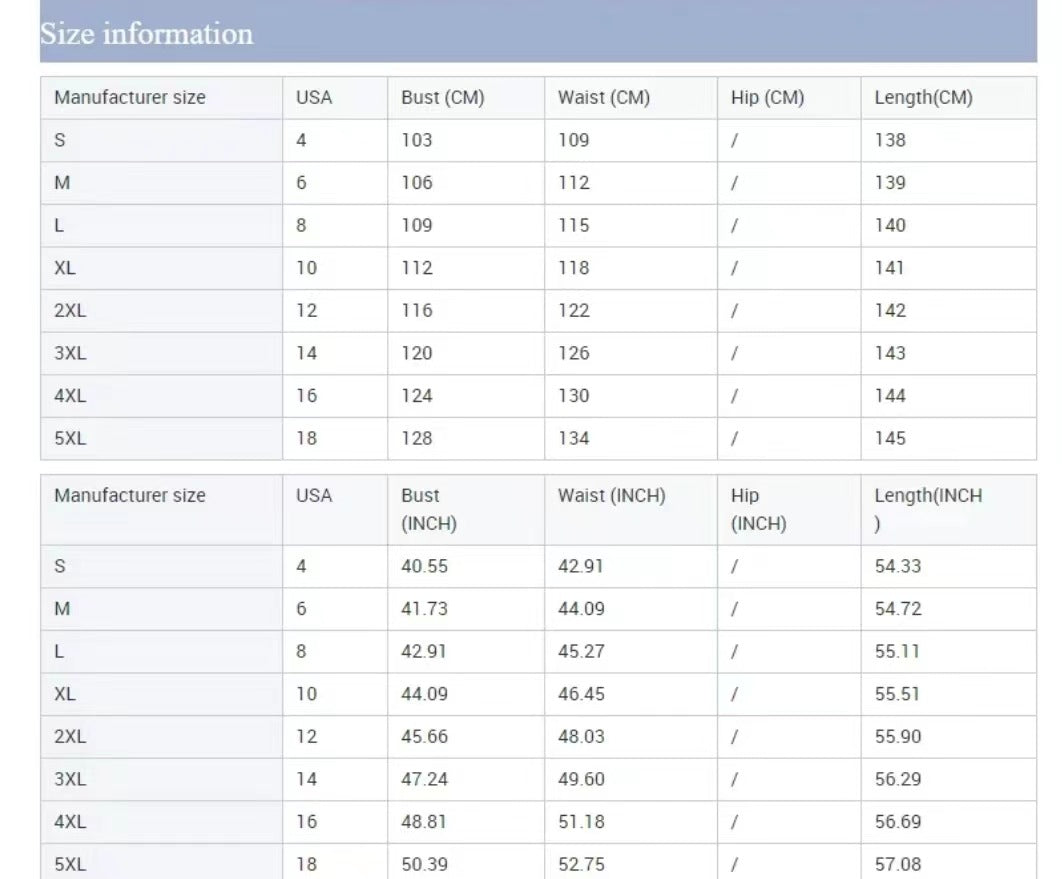Click the Hip (INCH) column header
This screenshot has width=1062, height=879.
tap(758, 509)
